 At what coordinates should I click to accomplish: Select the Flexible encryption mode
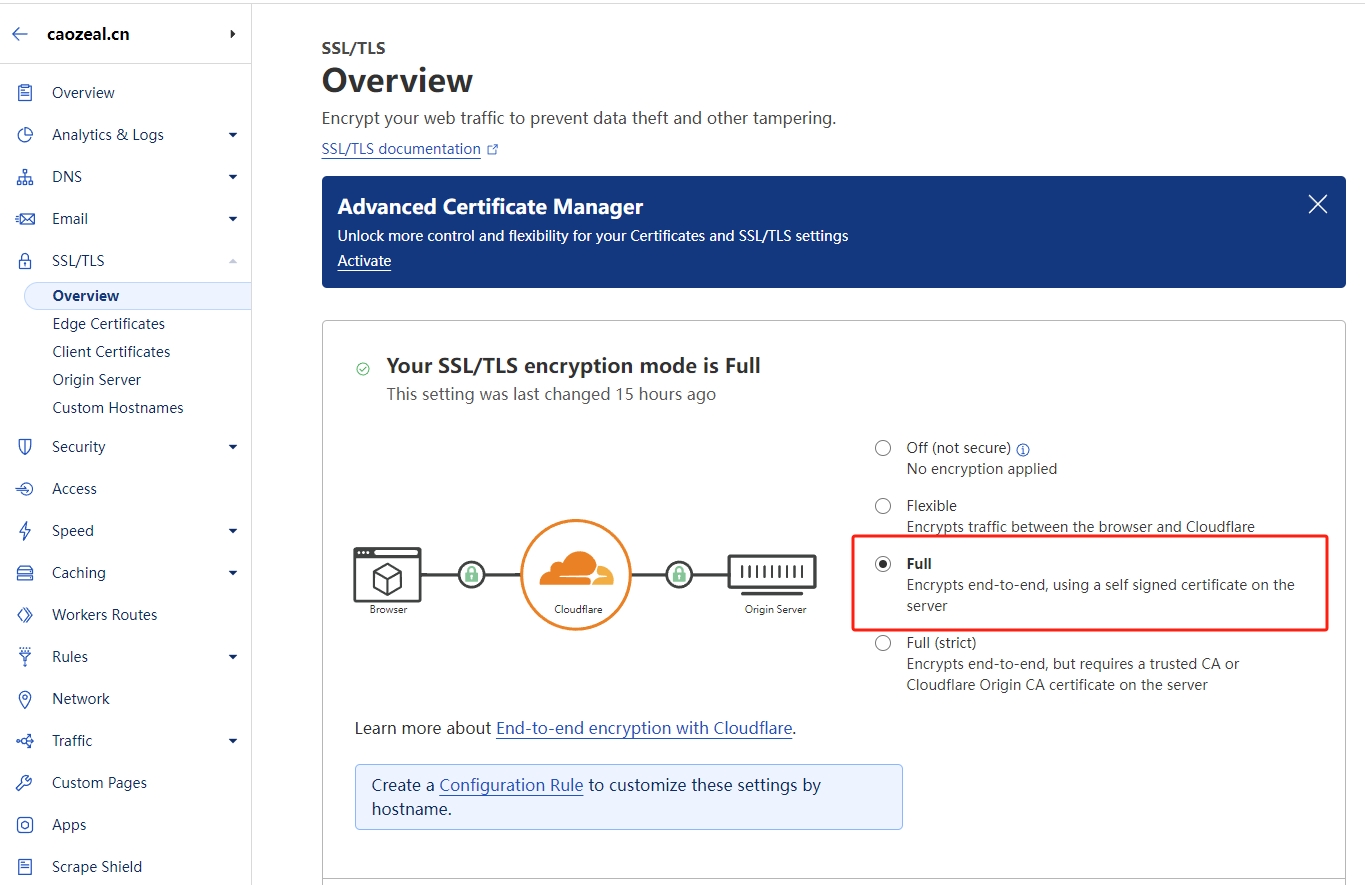tap(883, 505)
